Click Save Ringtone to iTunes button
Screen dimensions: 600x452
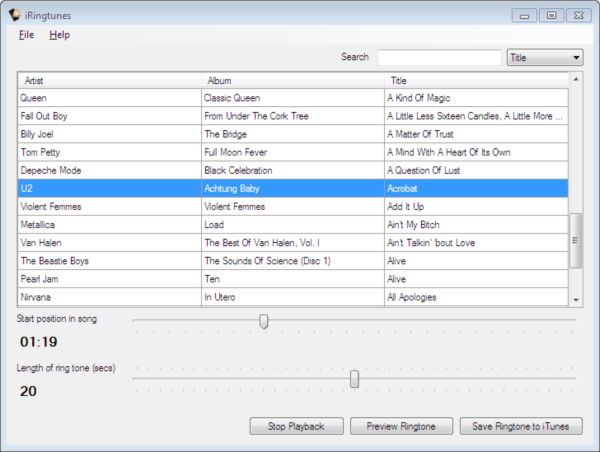[520, 427]
